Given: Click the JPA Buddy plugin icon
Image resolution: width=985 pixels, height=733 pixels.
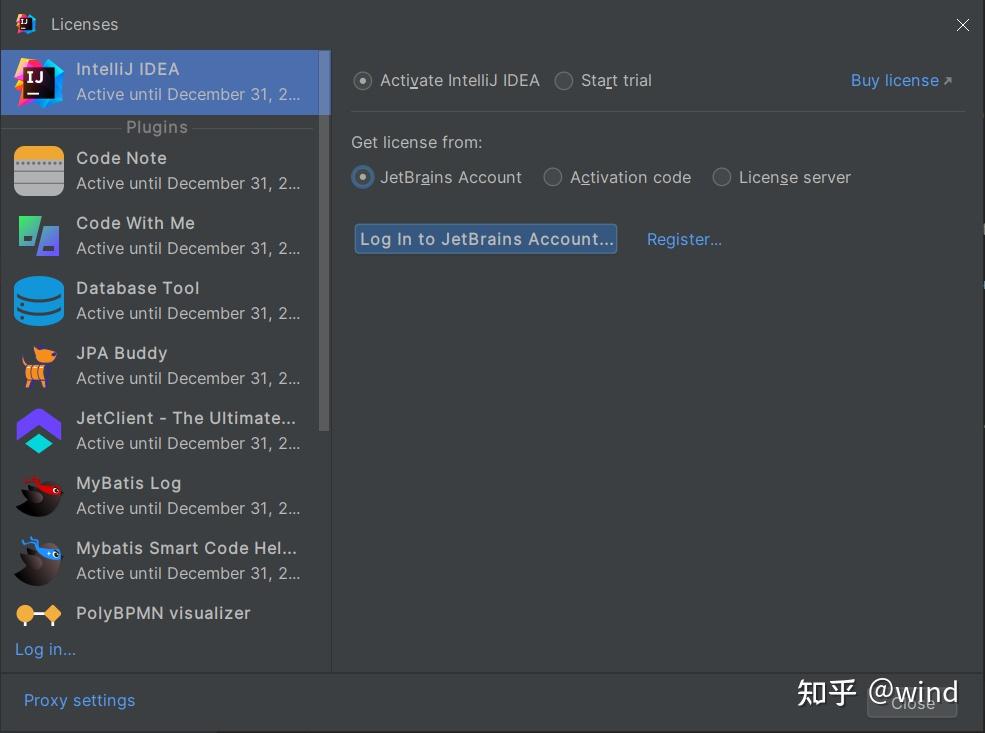Looking at the screenshot, I should (x=38, y=365).
